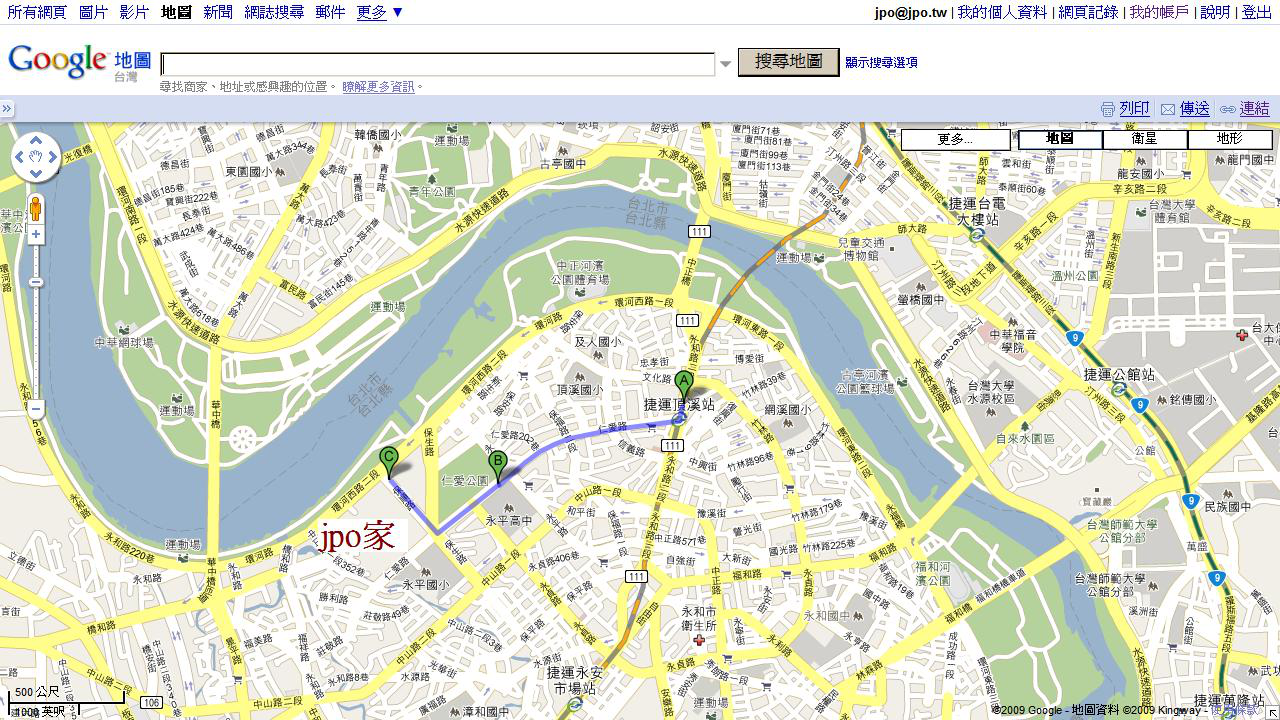Click the Google 地圖 logo
This screenshot has height=720, width=1280.
click(x=79, y=61)
